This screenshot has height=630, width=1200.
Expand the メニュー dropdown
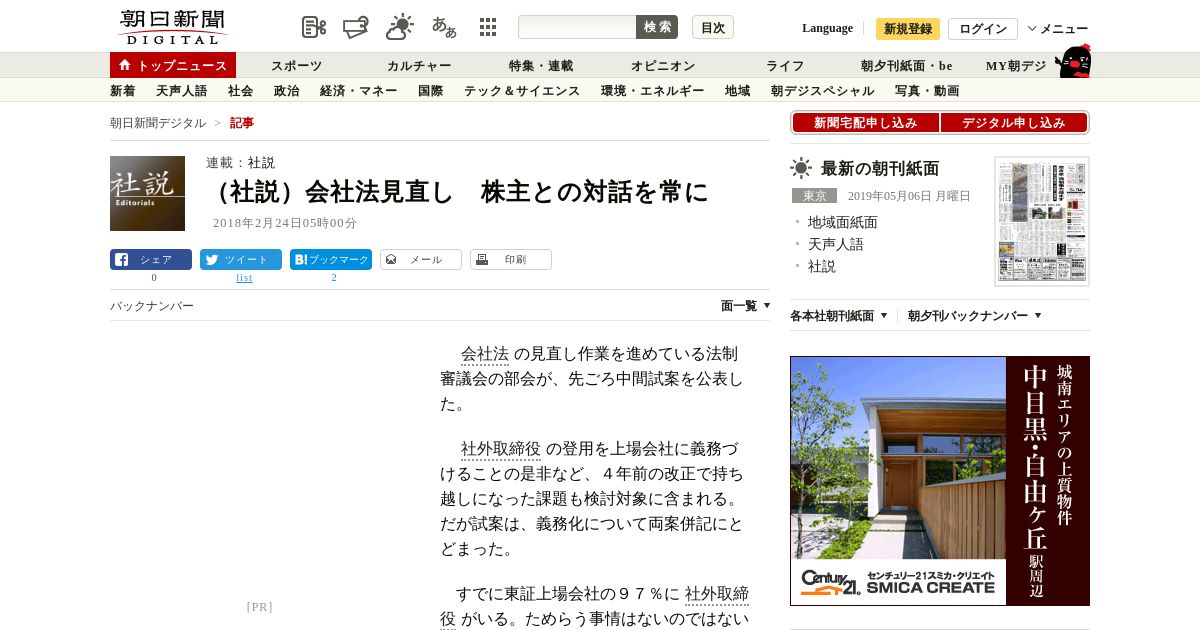(x=1058, y=29)
